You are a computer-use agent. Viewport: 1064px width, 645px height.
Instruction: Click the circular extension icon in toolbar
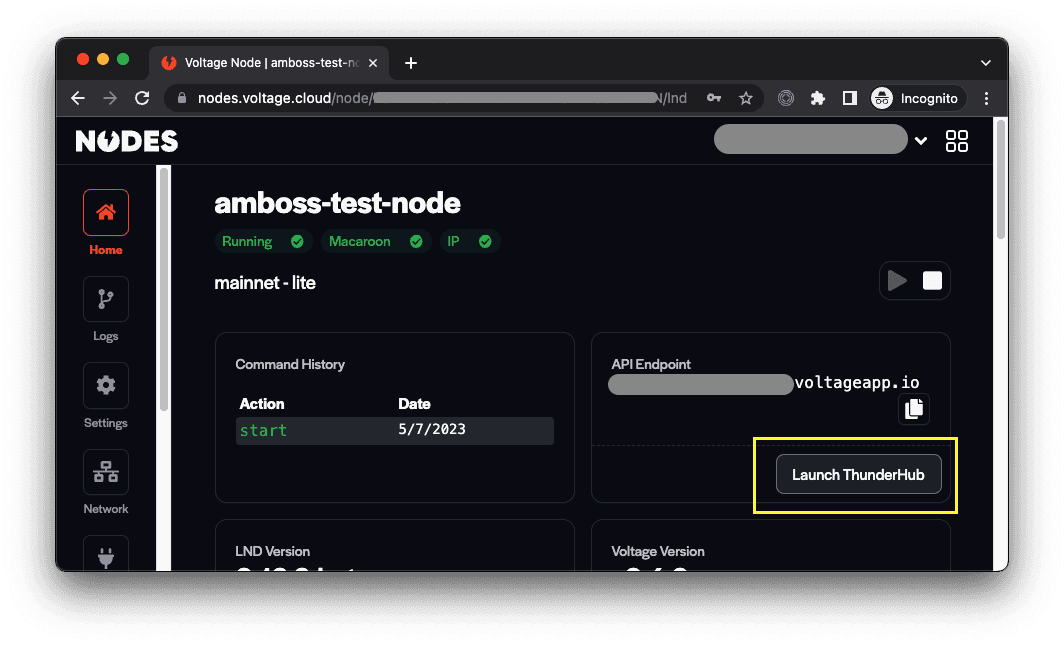coord(786,98)
